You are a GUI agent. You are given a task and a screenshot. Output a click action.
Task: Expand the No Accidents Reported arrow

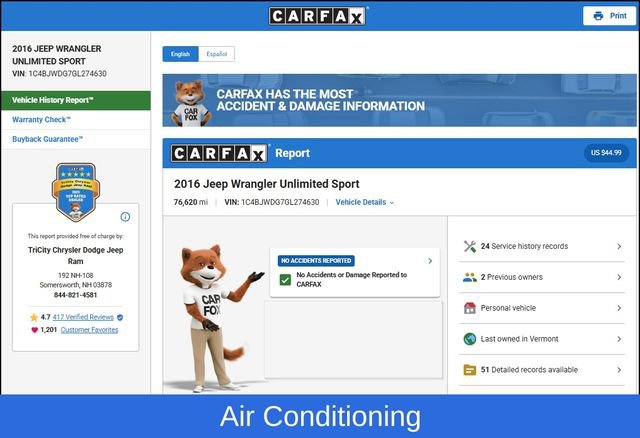click(x=430, y=261)
